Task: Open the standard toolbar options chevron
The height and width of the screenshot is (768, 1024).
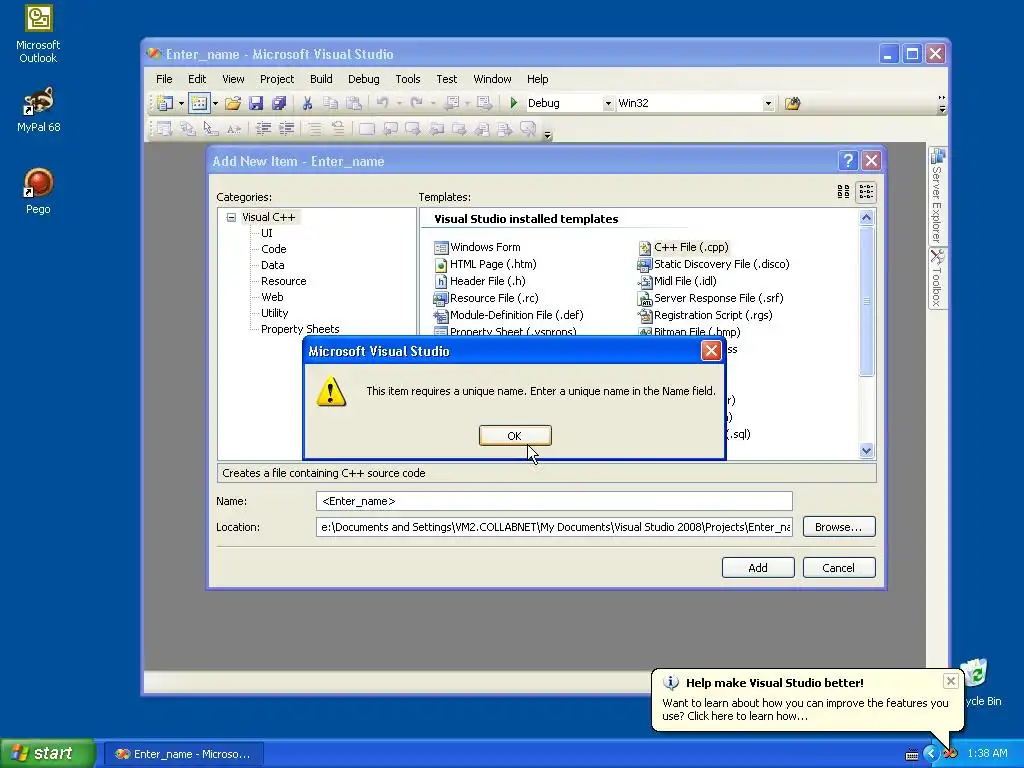Action: point(942,103)
